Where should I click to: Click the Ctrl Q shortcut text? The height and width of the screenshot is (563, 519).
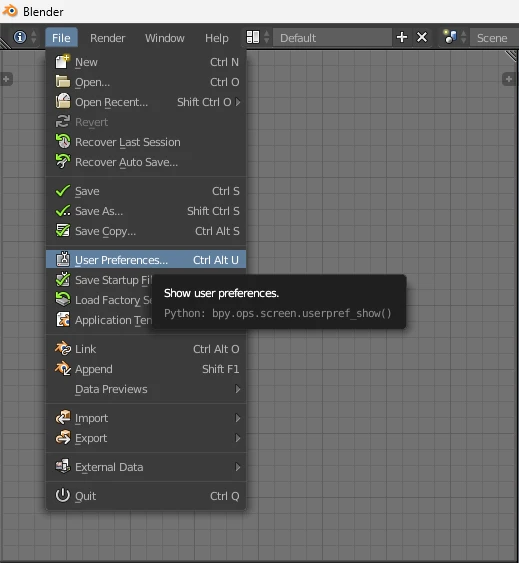(224, 495)
